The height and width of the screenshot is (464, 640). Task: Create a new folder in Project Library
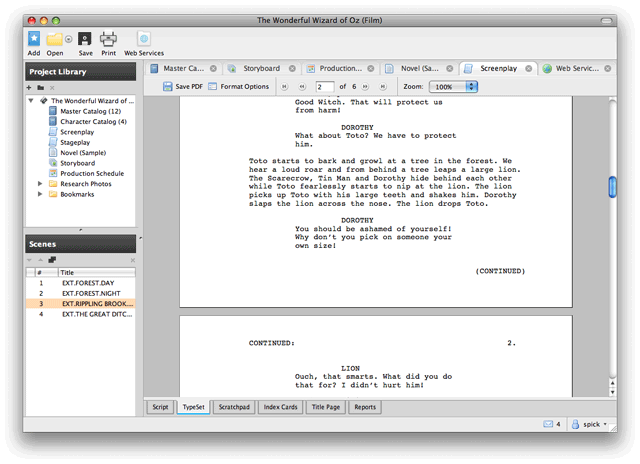coord(40,88)
